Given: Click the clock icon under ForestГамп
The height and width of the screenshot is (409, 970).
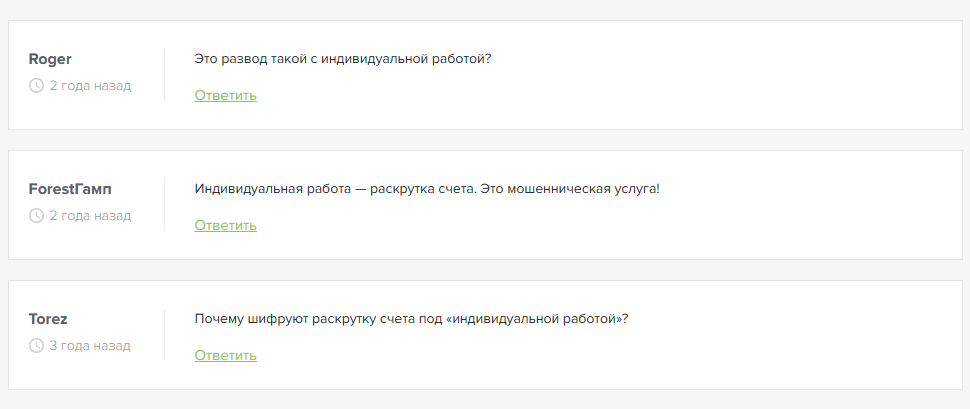Looking at the screenshot, I should click(37, 216).
